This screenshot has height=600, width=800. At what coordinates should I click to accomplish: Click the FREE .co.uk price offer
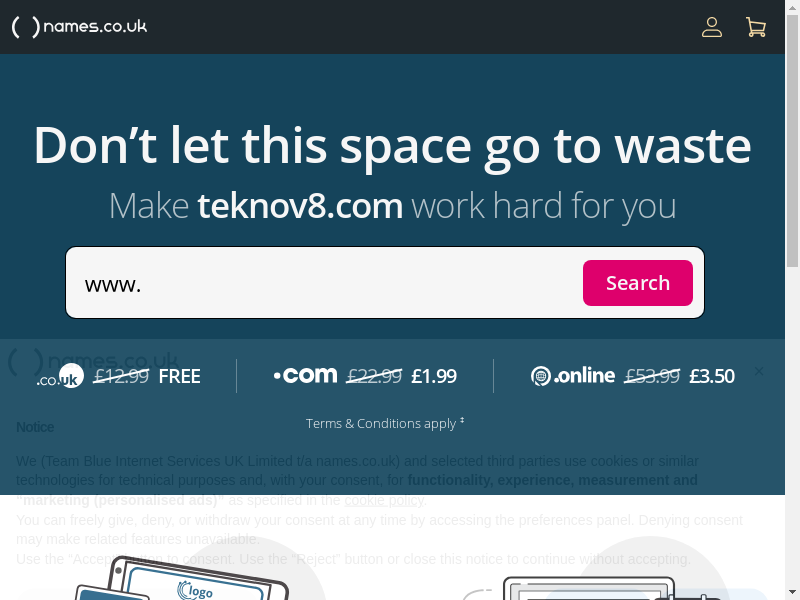tap(180, 377)
